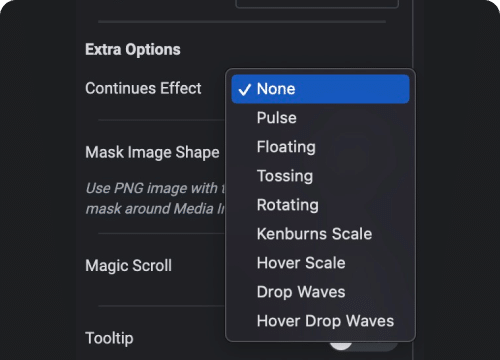
Task: Click the vertical panel divider line
Action: click(413, 180)
